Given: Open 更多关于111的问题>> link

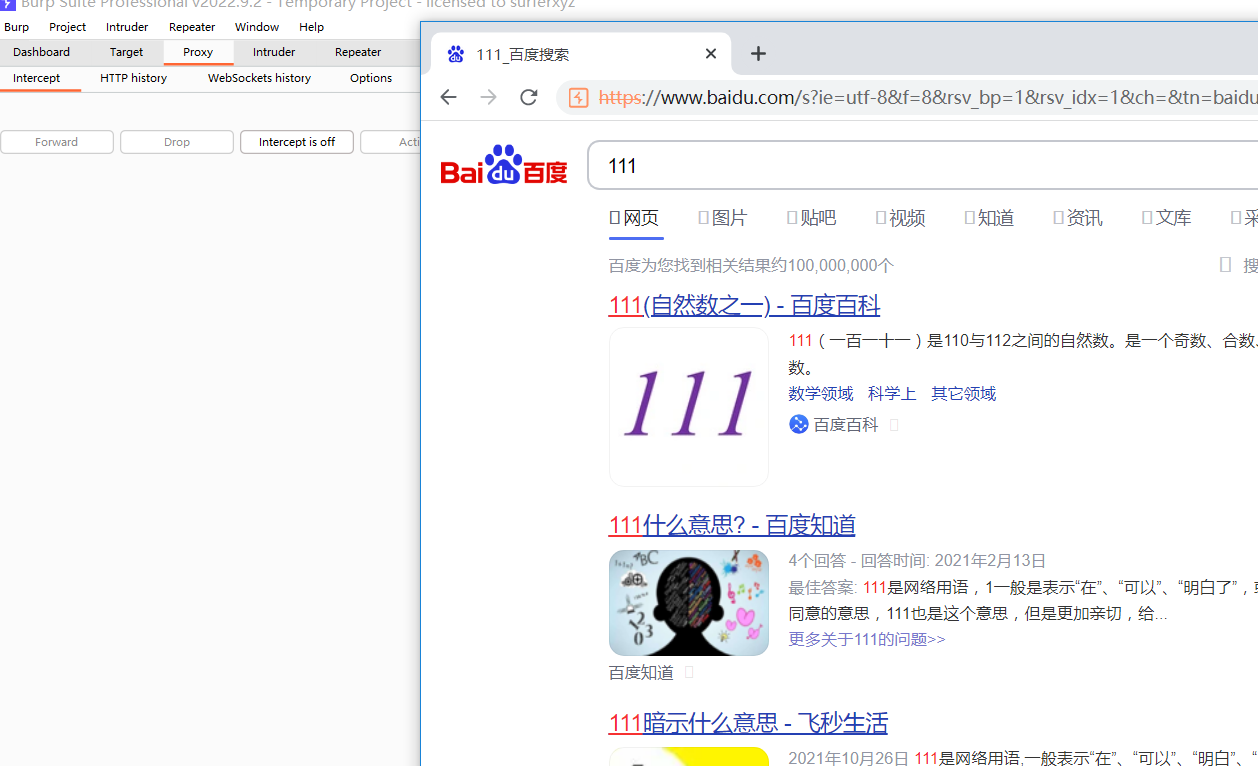Looking at the screenshot, I should click(866, 639).
